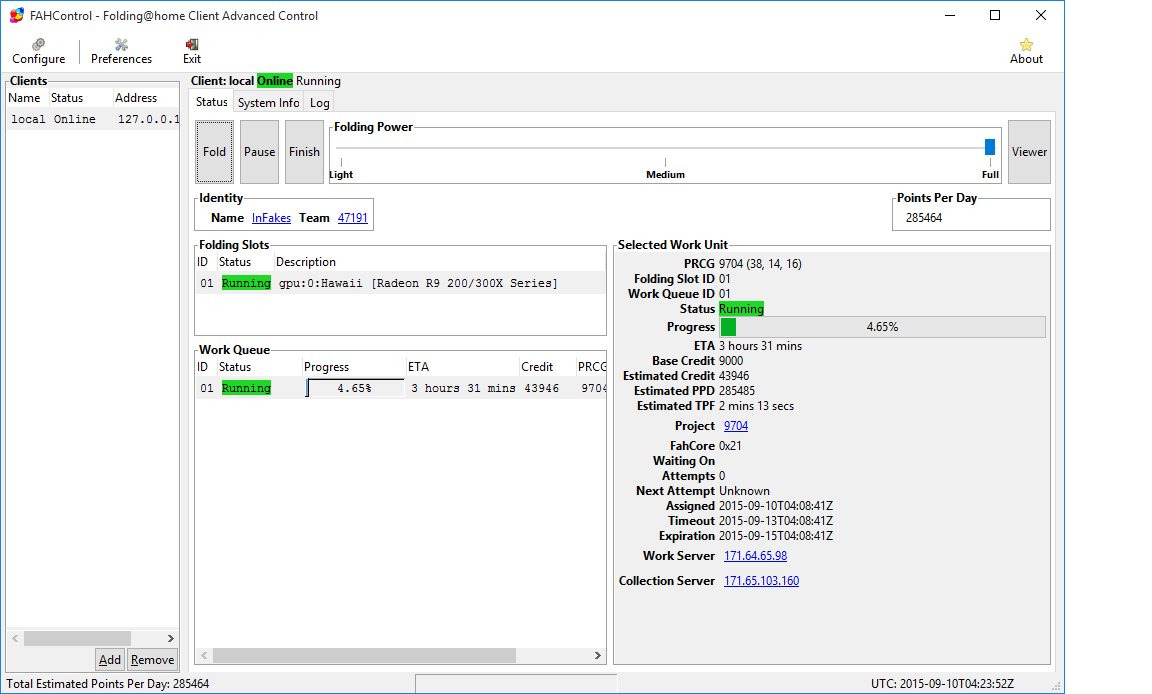Viewport: 1152px width, 694px height.
Task: Click Work Queue horizontal scrollbar thumb
Action: (x=364, y=656)
